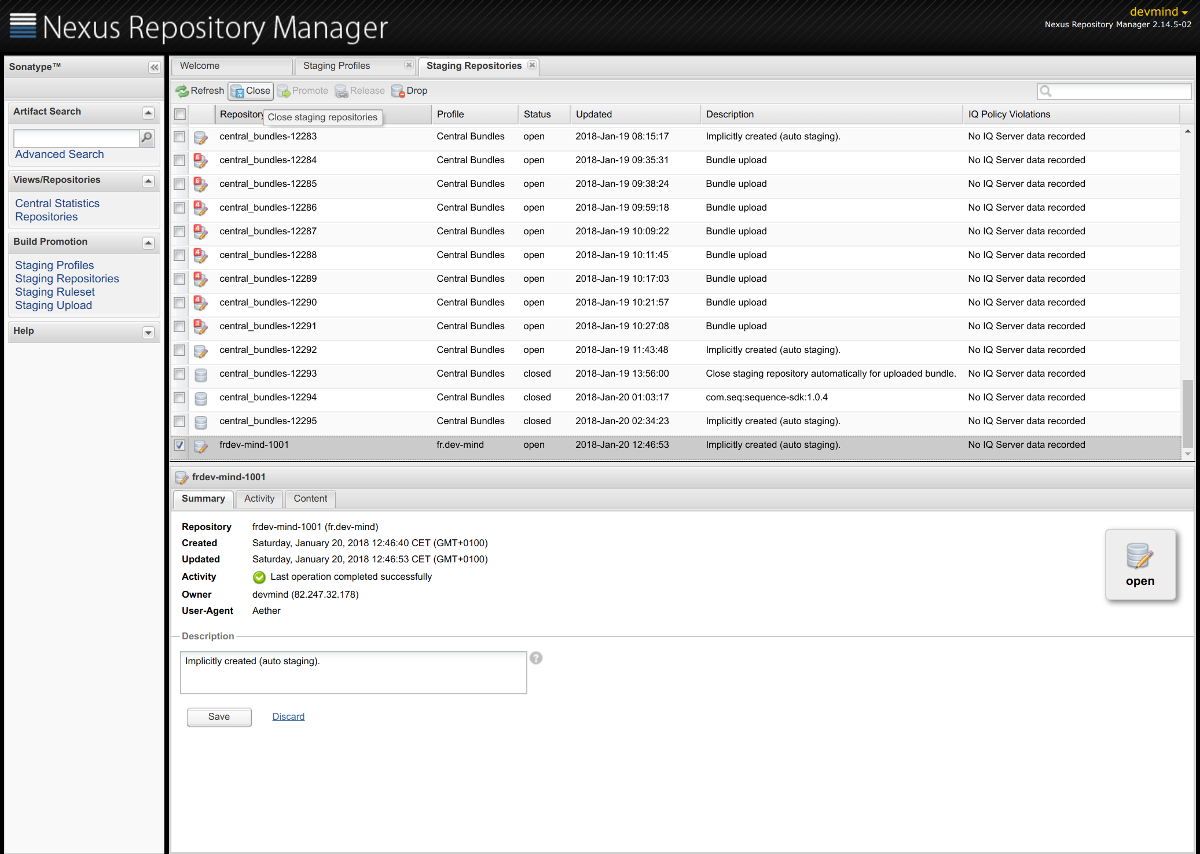Toggle the select-all header checkbox
Screen dimensions: 1200x854
180,114
